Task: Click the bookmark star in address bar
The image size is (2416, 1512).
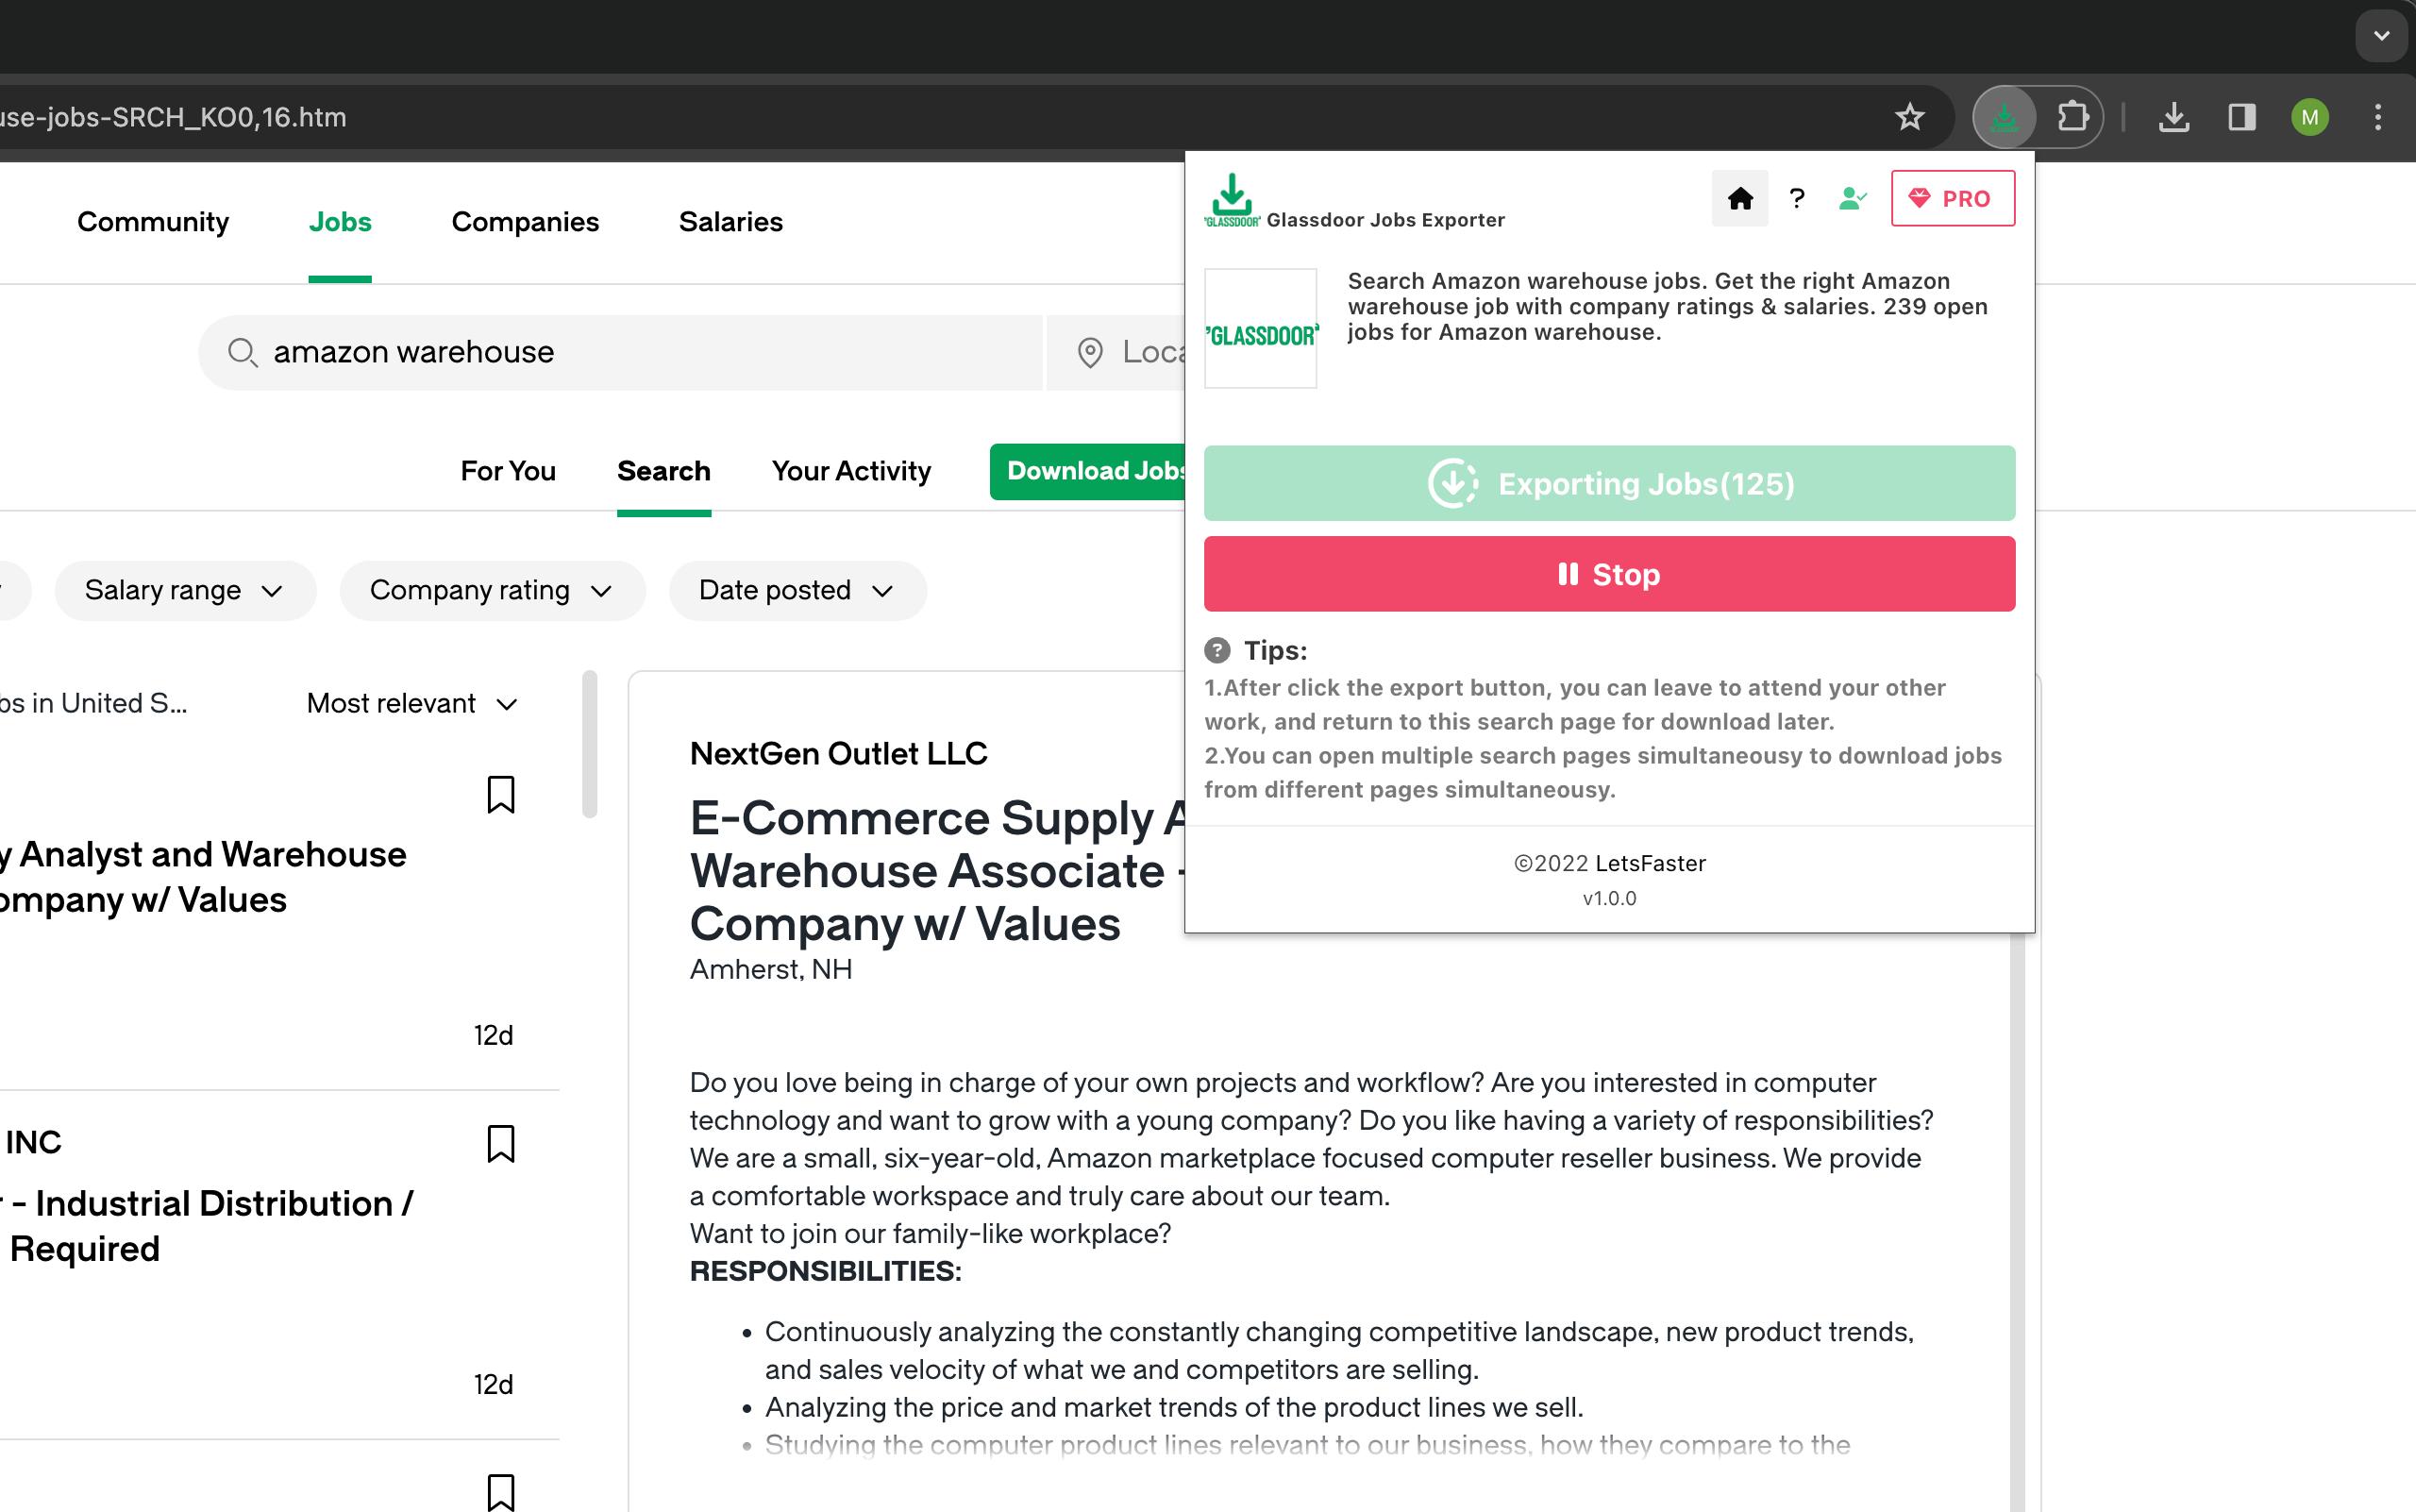Action: [x=1909, y=117]
